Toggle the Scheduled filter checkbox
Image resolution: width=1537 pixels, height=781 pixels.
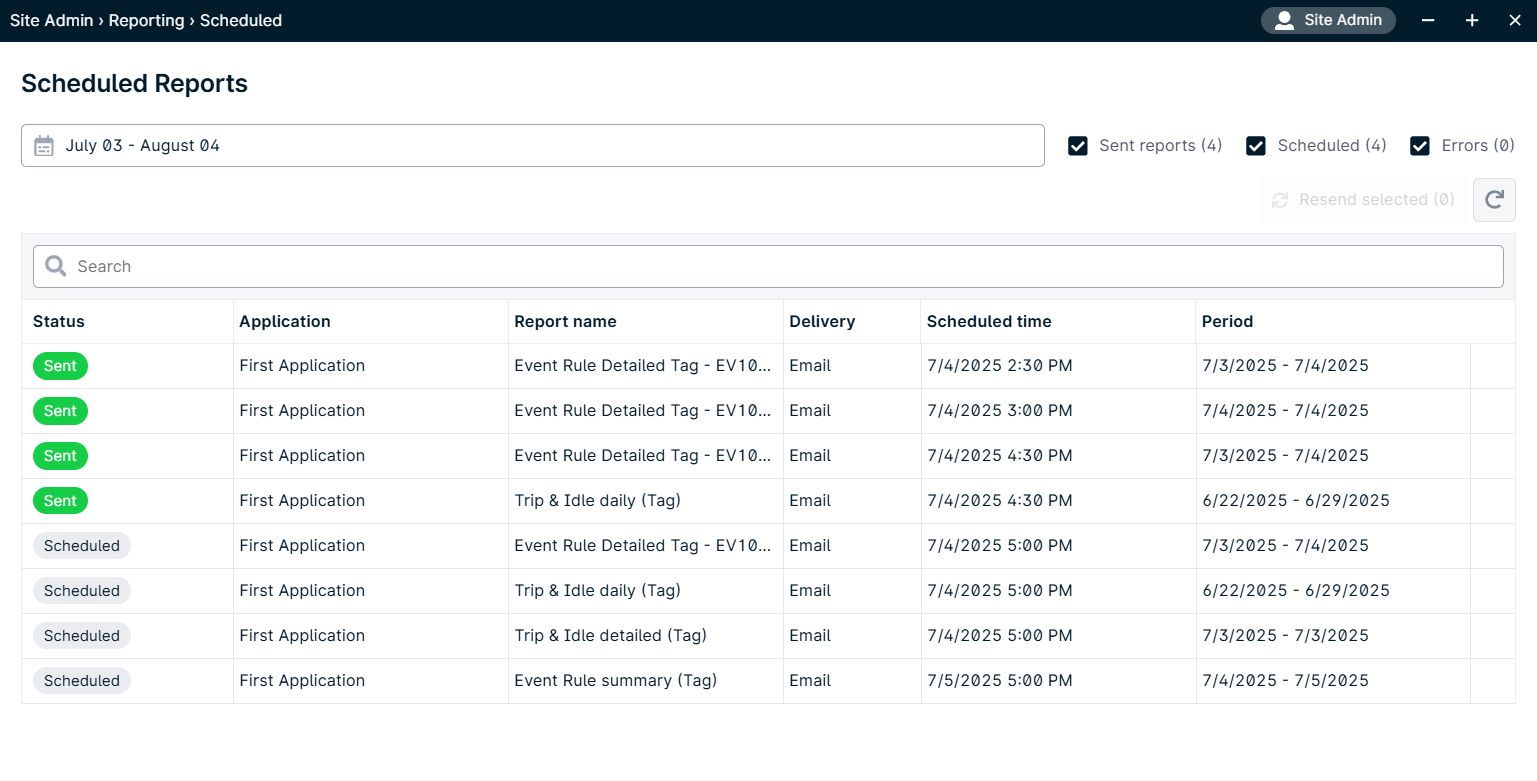click(x=1256, y=146)
